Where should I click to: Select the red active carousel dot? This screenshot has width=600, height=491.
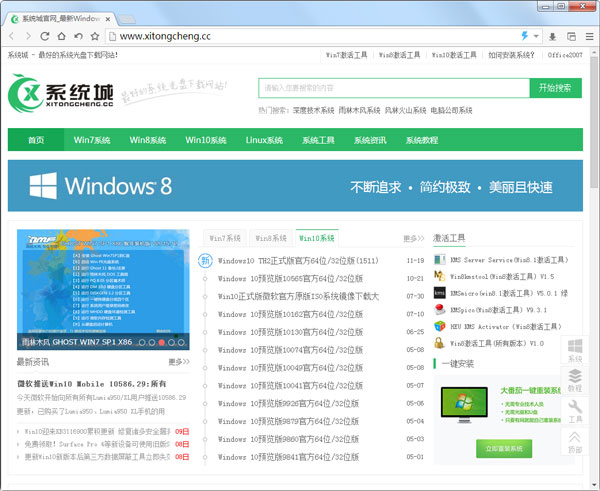[x=161, y=343]
